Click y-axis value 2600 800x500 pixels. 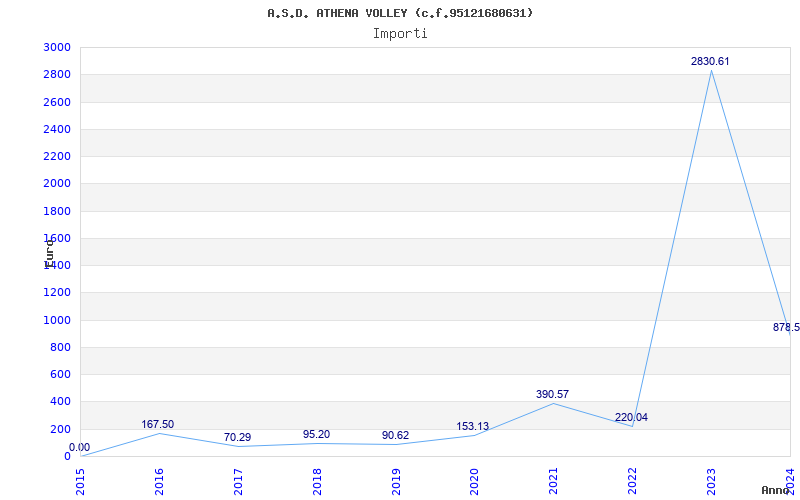point(57,102)
